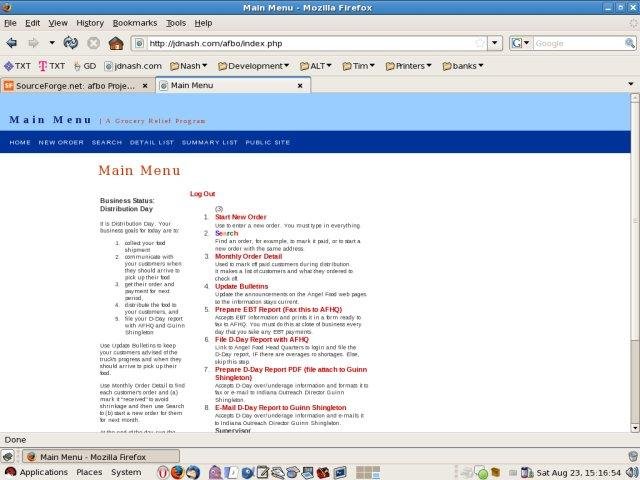Go to the browser Home page icon
Screen dimensions: 640x480
(116, 43)
